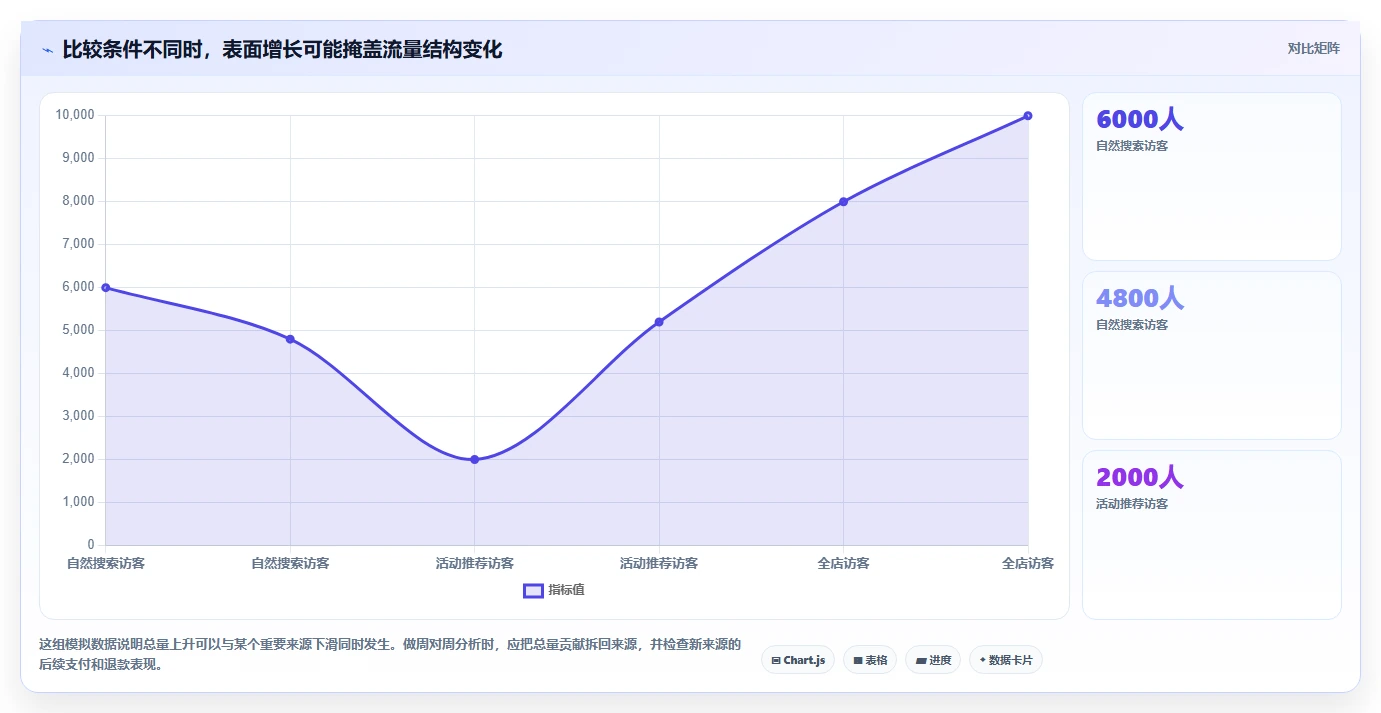Screen dimensions: 1381x713
Task: Toggle the 指标值 legend swatch
Action: coord(533,590)
